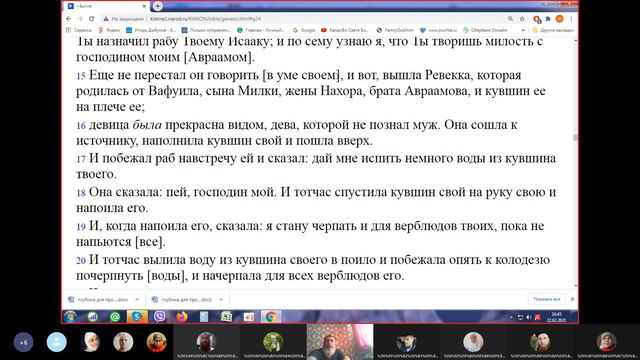Select the 'Бытие' browser tab
640x360 pixels.
click(x=107, y=6)
